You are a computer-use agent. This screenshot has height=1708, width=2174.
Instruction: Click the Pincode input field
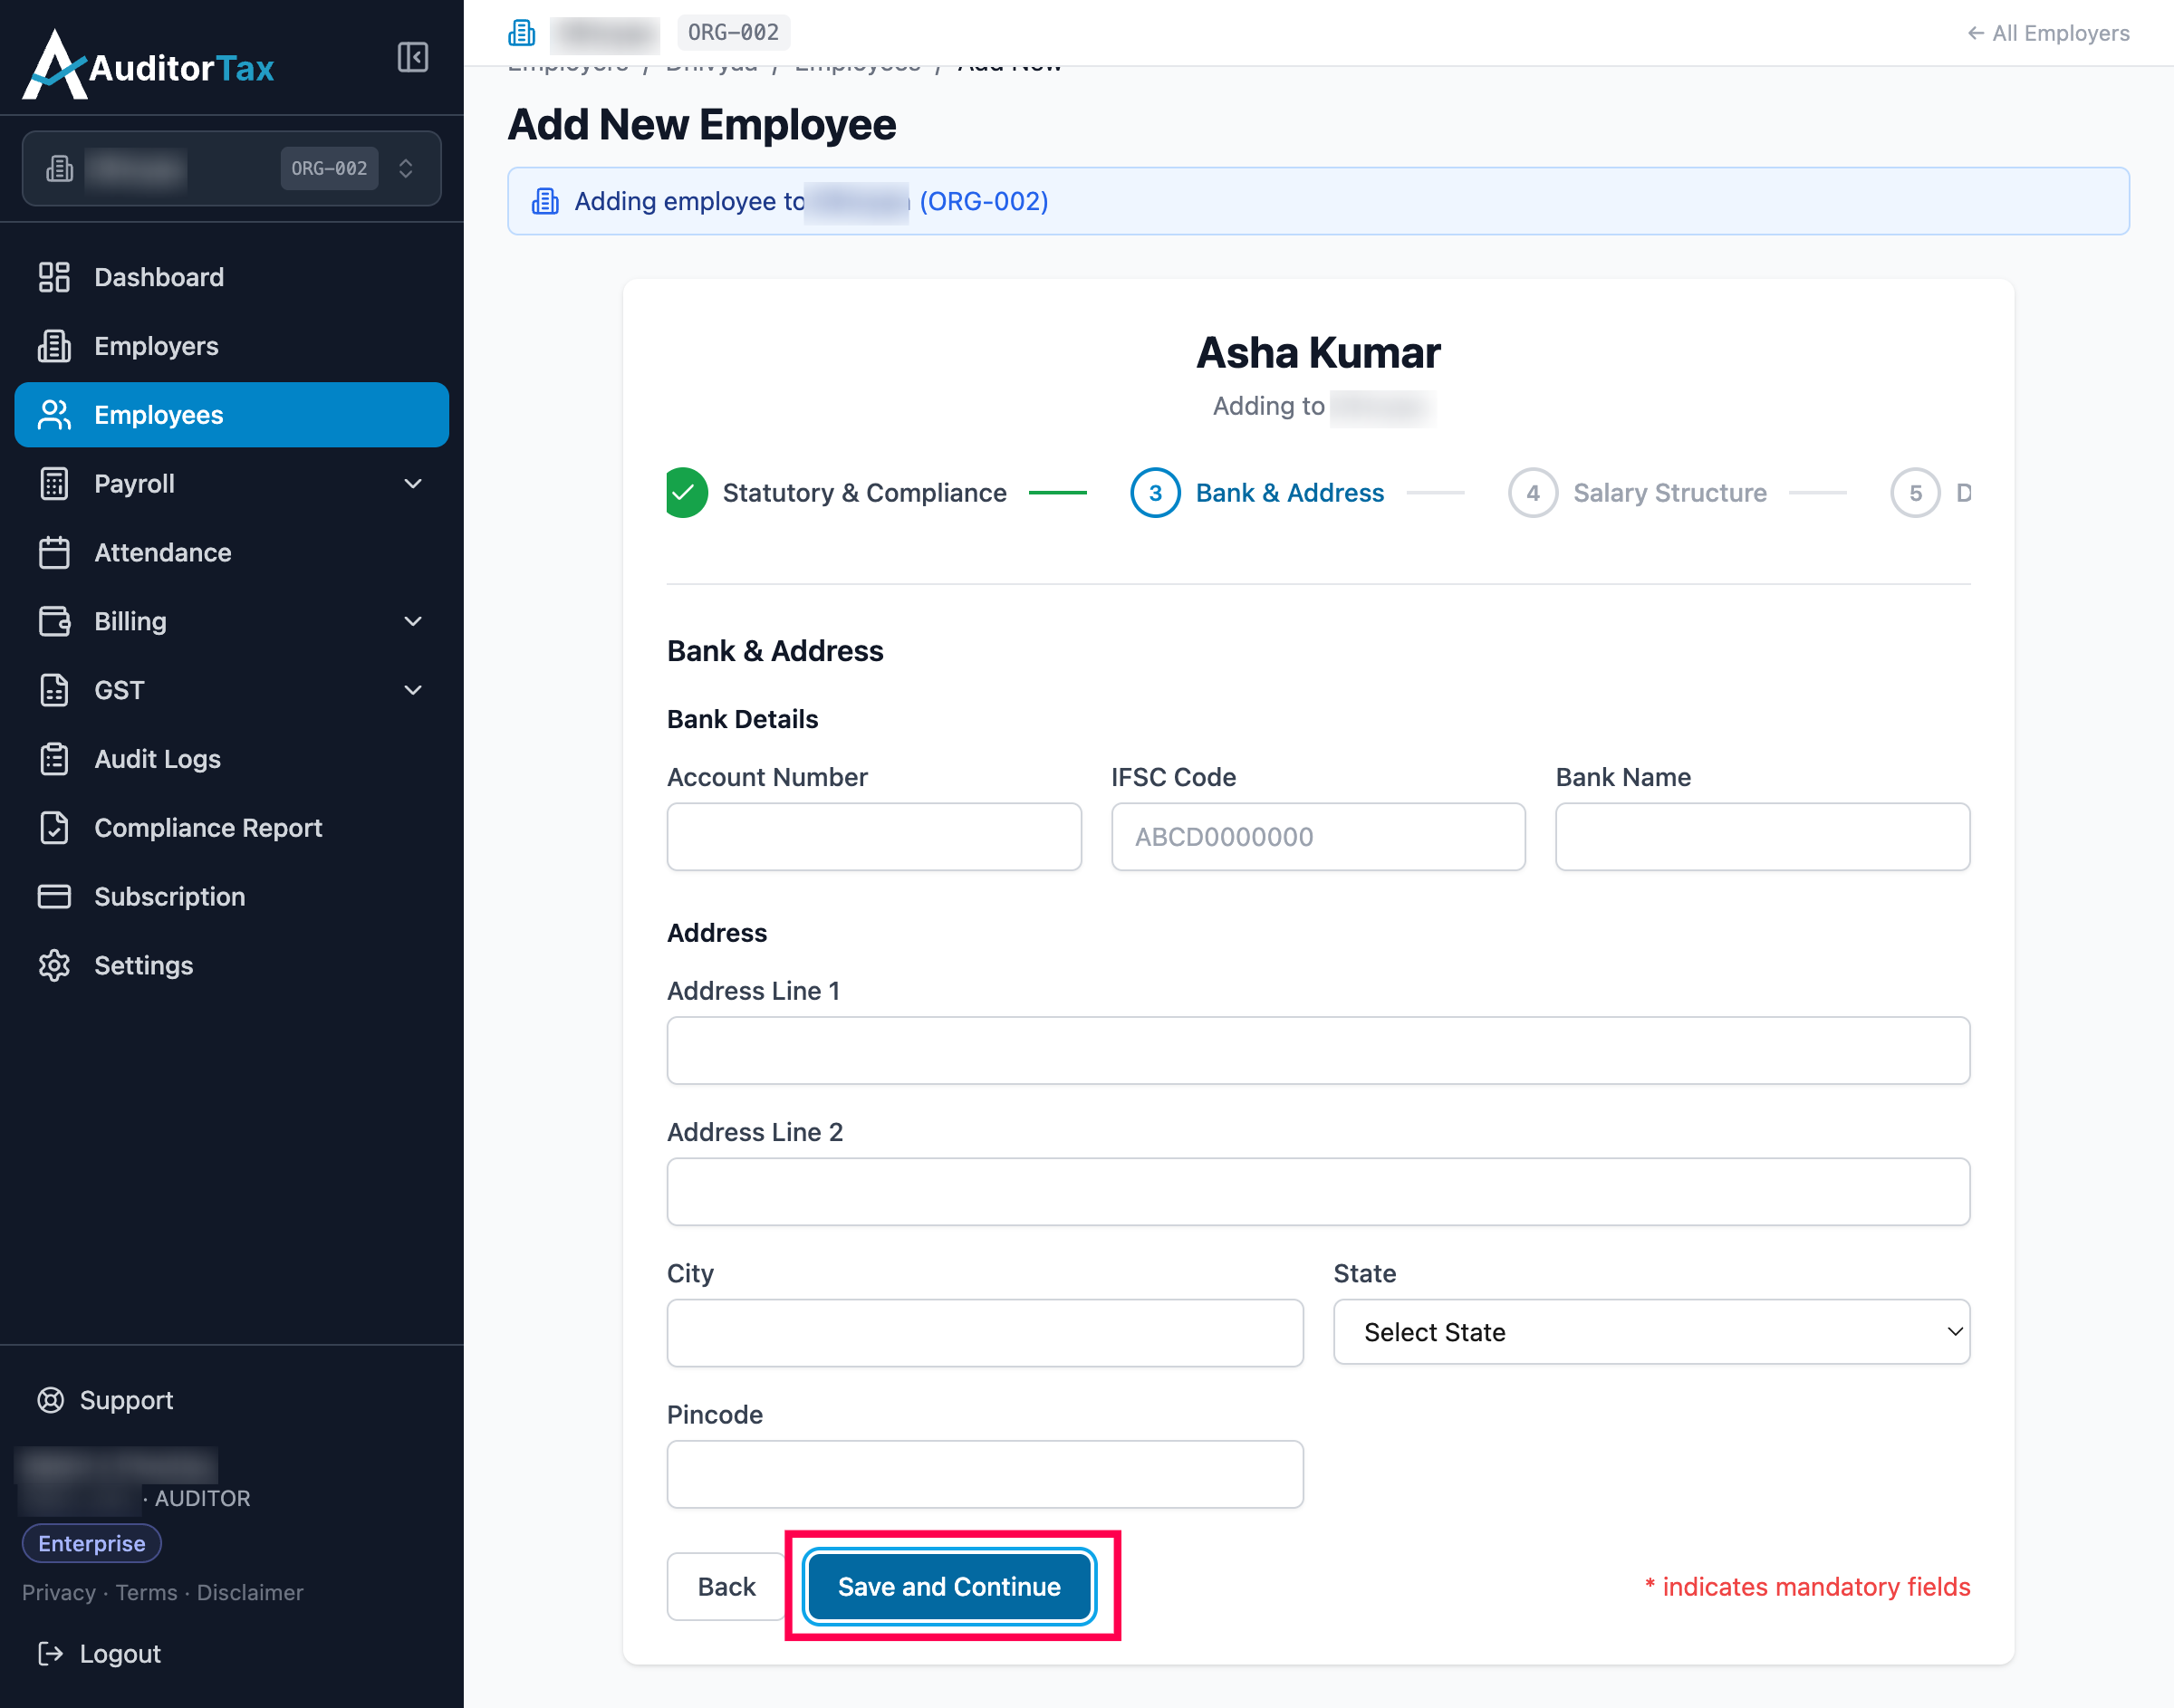985,1475
